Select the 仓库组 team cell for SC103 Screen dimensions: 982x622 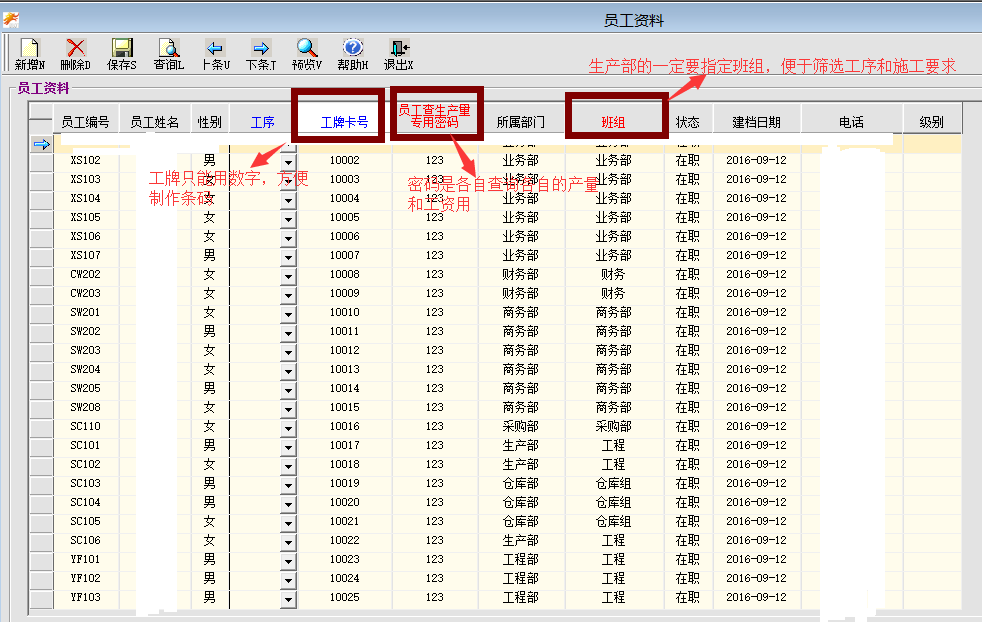(x=613, y=483)
